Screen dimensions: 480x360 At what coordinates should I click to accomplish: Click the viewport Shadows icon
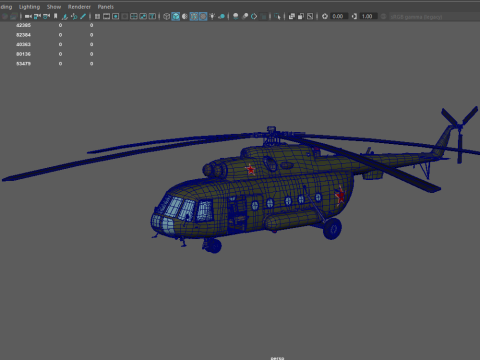click(221, 16)
